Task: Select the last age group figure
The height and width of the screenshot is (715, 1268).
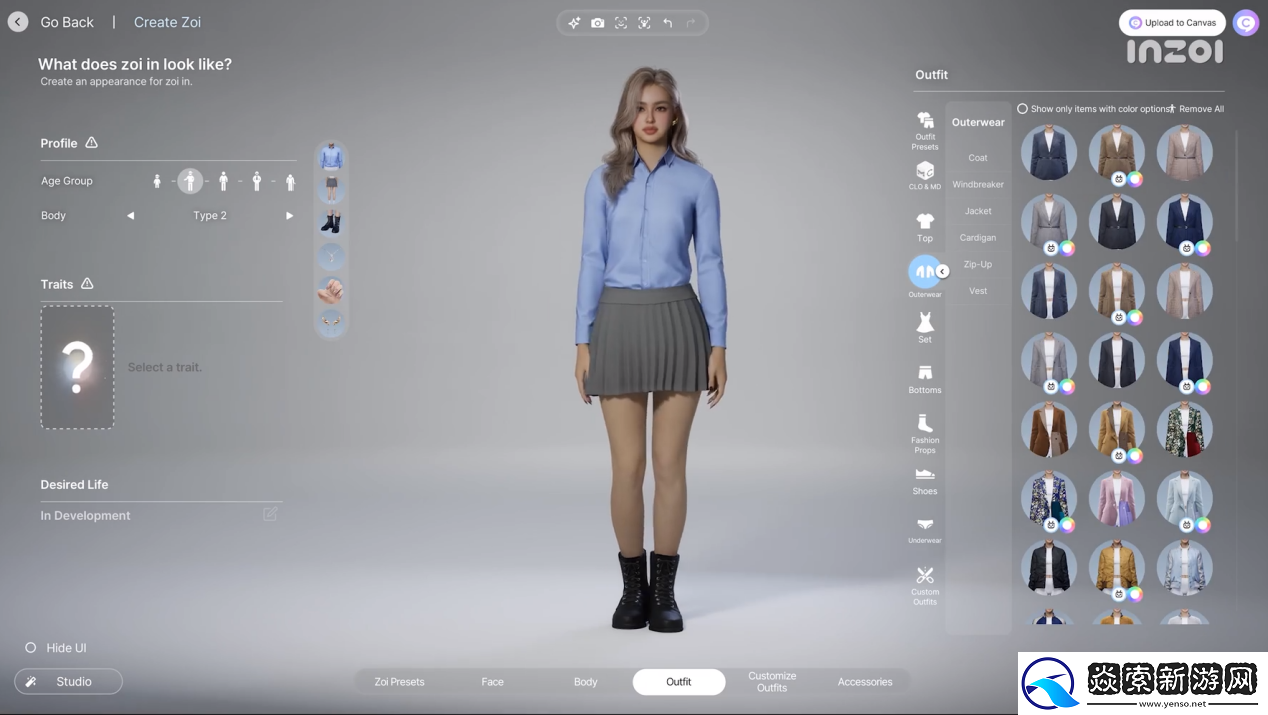Action: pyautogui.click(x=290, y=182)
